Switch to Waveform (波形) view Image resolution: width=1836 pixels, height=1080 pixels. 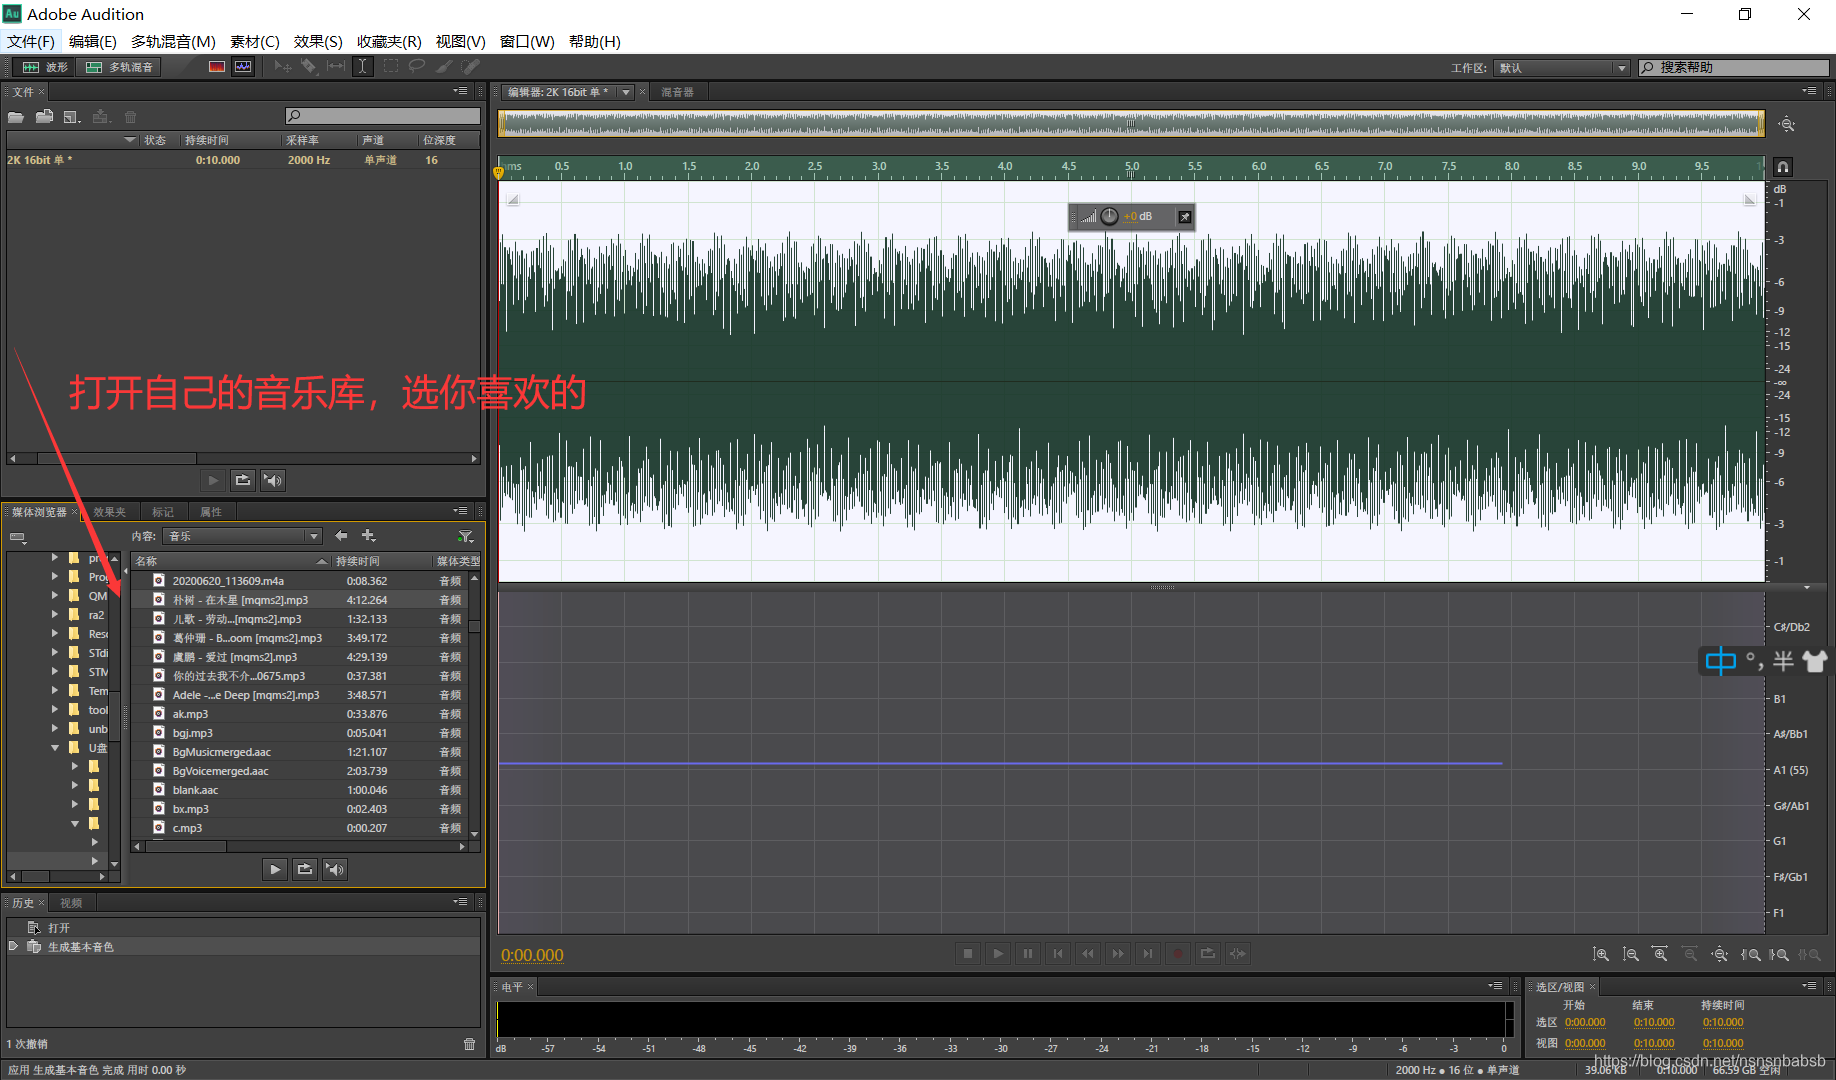tap(45, 67)
